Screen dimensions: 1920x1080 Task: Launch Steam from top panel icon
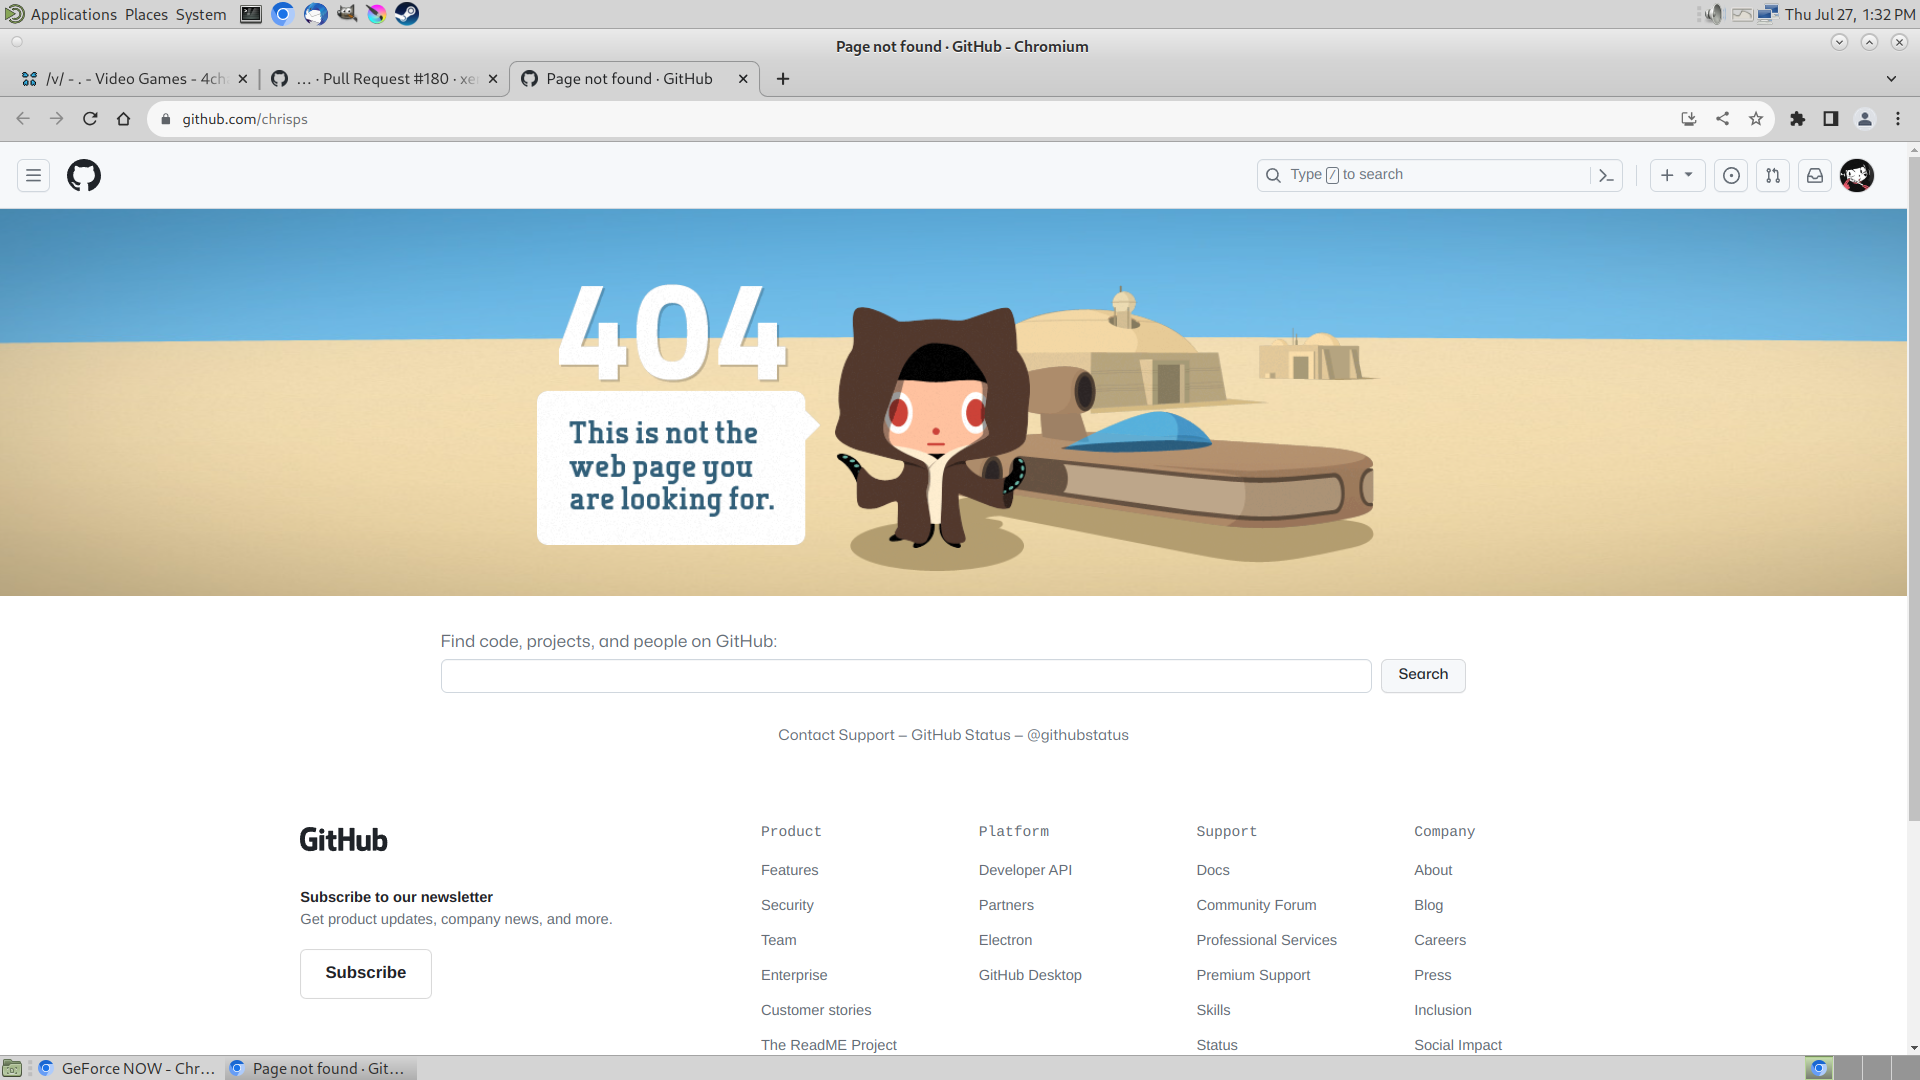(407, 14)
